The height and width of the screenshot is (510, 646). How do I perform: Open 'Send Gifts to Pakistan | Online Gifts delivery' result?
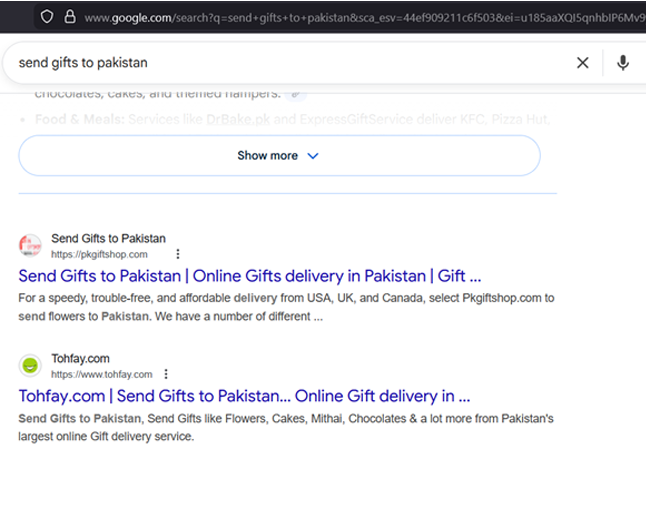coord(250,276)
